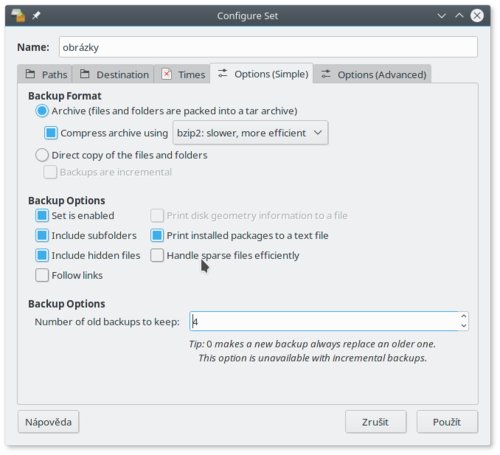The height and width of the screenshot is (455, 500).
Task: Click the title bar down-chevron minimize icon
Action: tap(441, 16)
